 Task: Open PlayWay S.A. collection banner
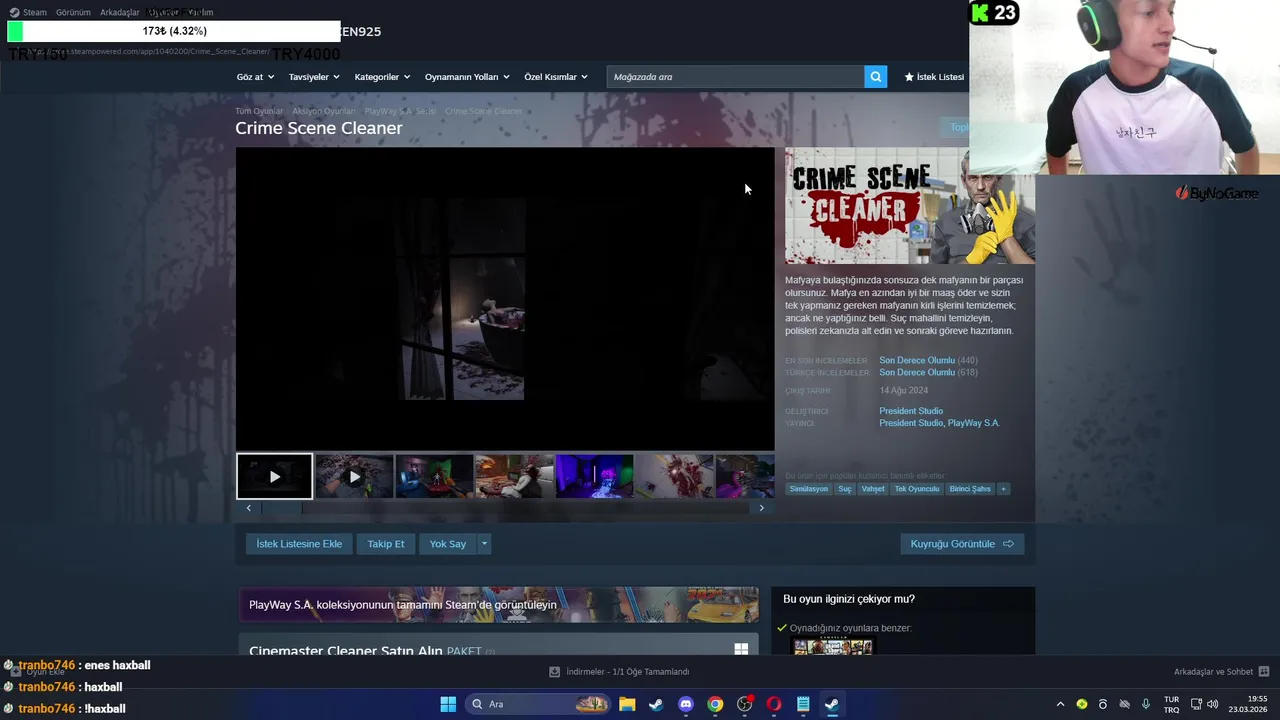[x=498, y=604]
